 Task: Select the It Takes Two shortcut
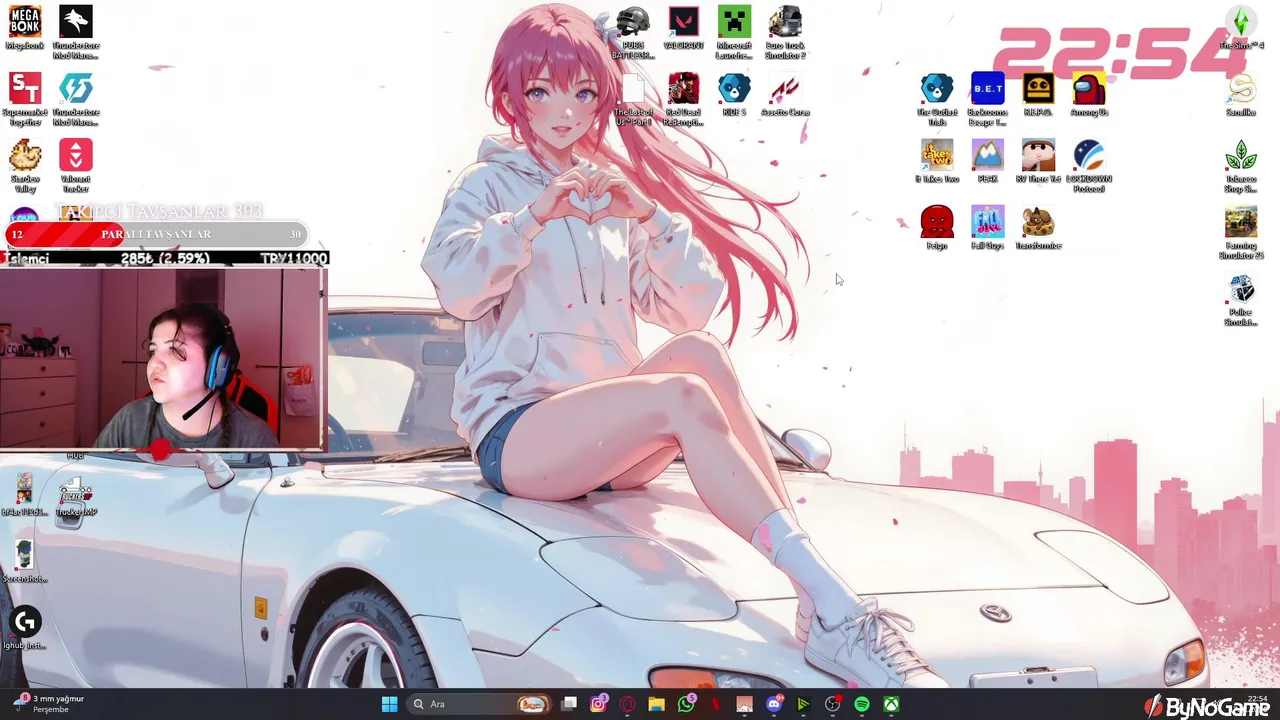(x=937, y=161)
